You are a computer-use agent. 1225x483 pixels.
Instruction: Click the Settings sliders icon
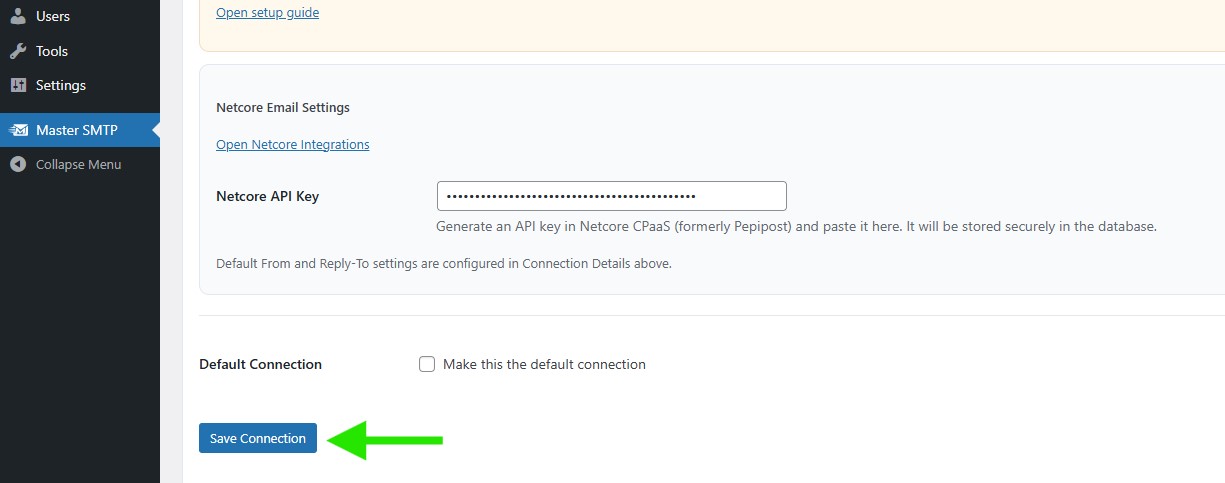tap(18, 85)
